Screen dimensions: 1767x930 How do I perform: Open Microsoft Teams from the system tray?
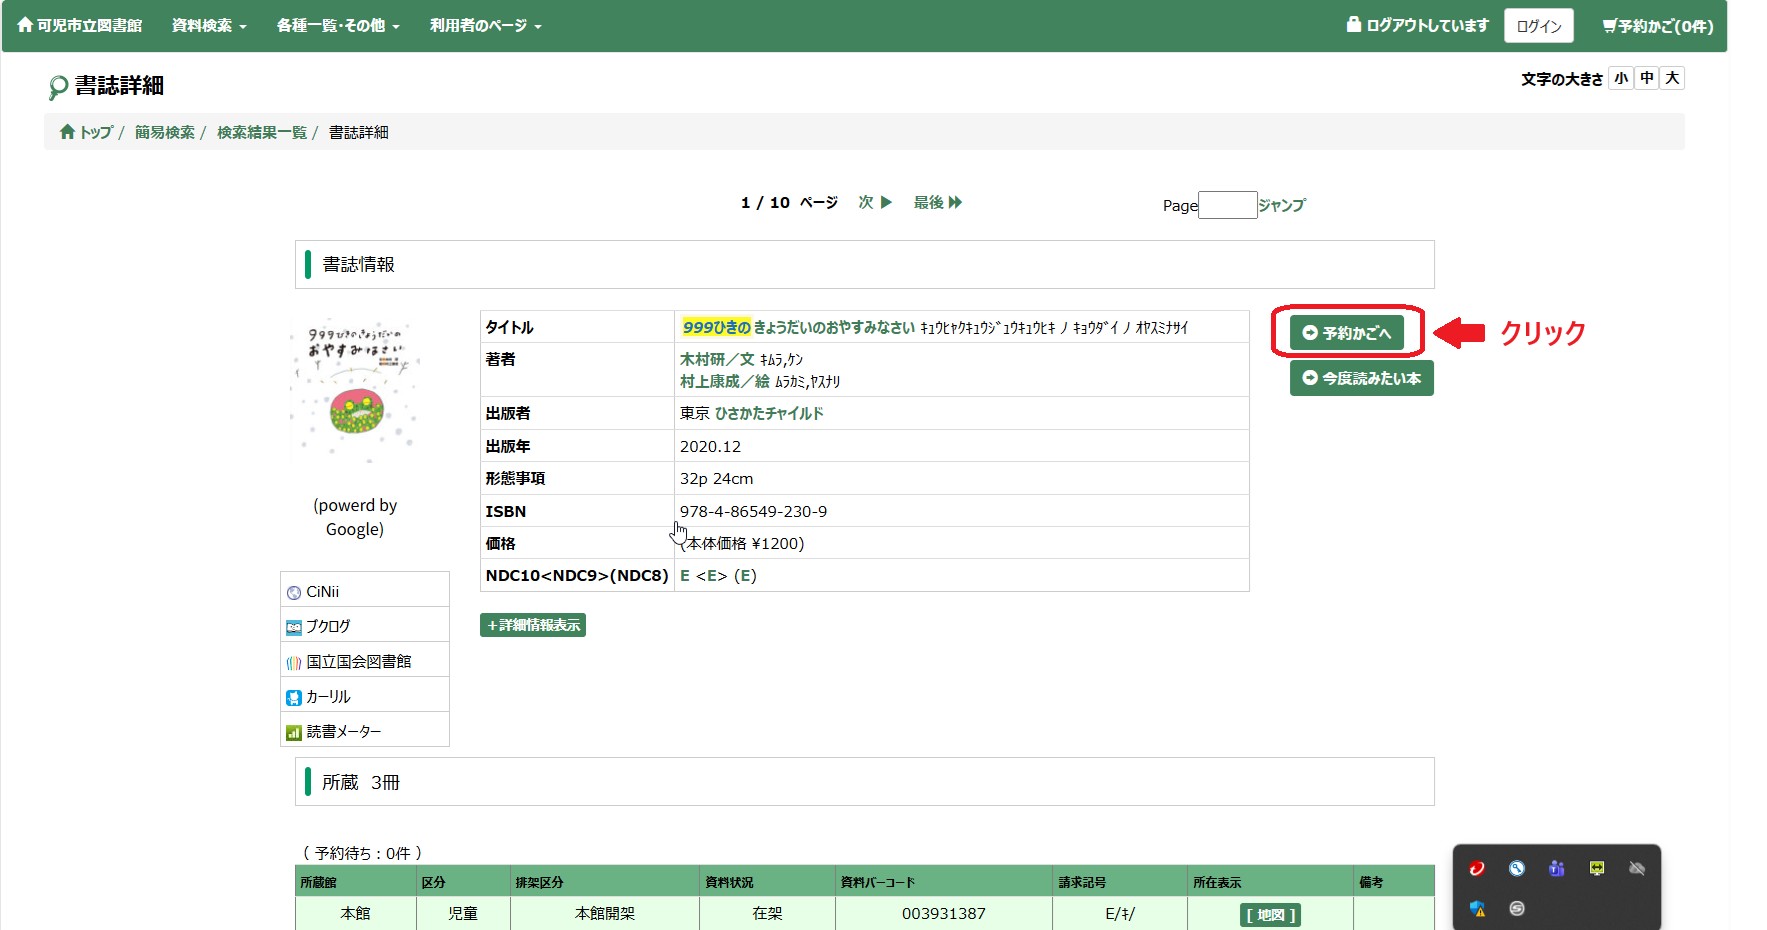[x=1556, y=869]
